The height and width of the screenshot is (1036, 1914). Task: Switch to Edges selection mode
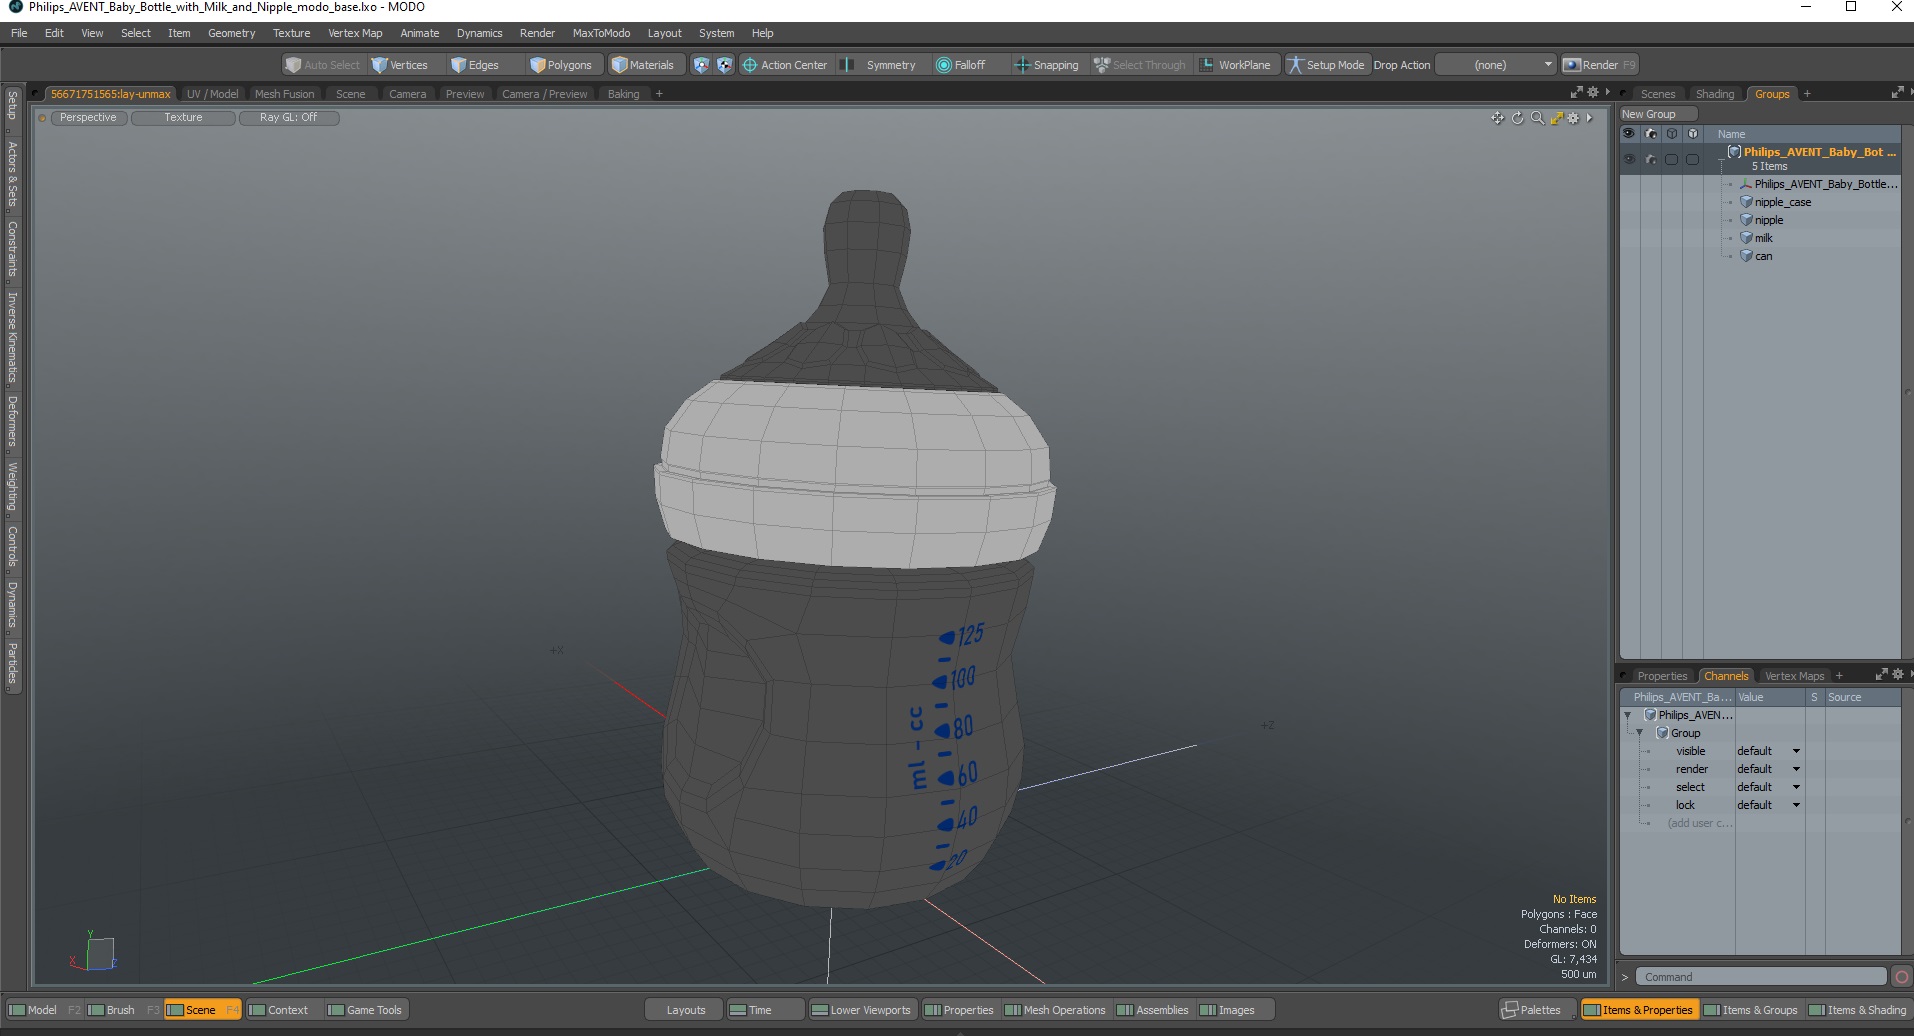coord(475,65)
